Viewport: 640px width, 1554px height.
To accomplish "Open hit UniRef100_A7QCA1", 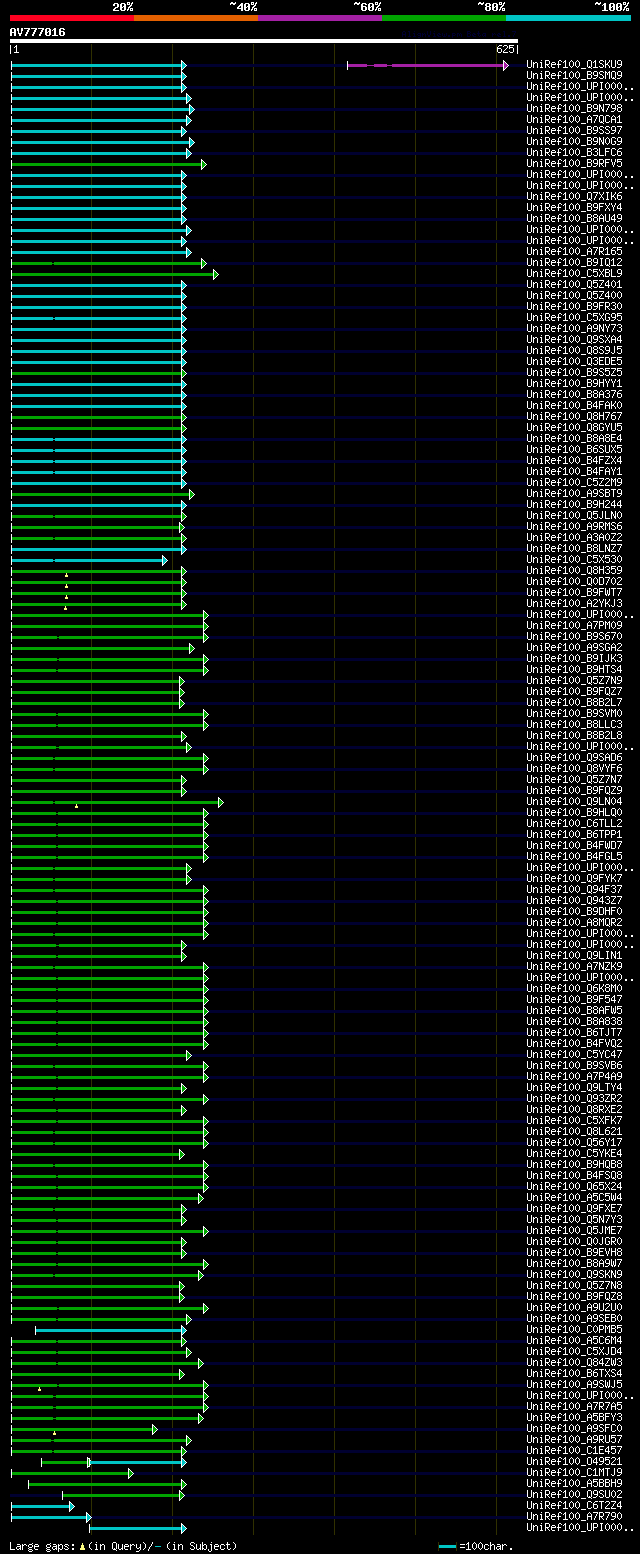I will click(x=574, y=119).
